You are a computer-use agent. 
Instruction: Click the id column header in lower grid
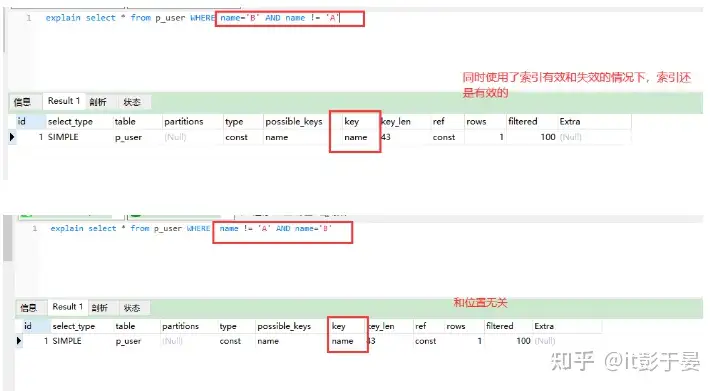coord(36,326)
